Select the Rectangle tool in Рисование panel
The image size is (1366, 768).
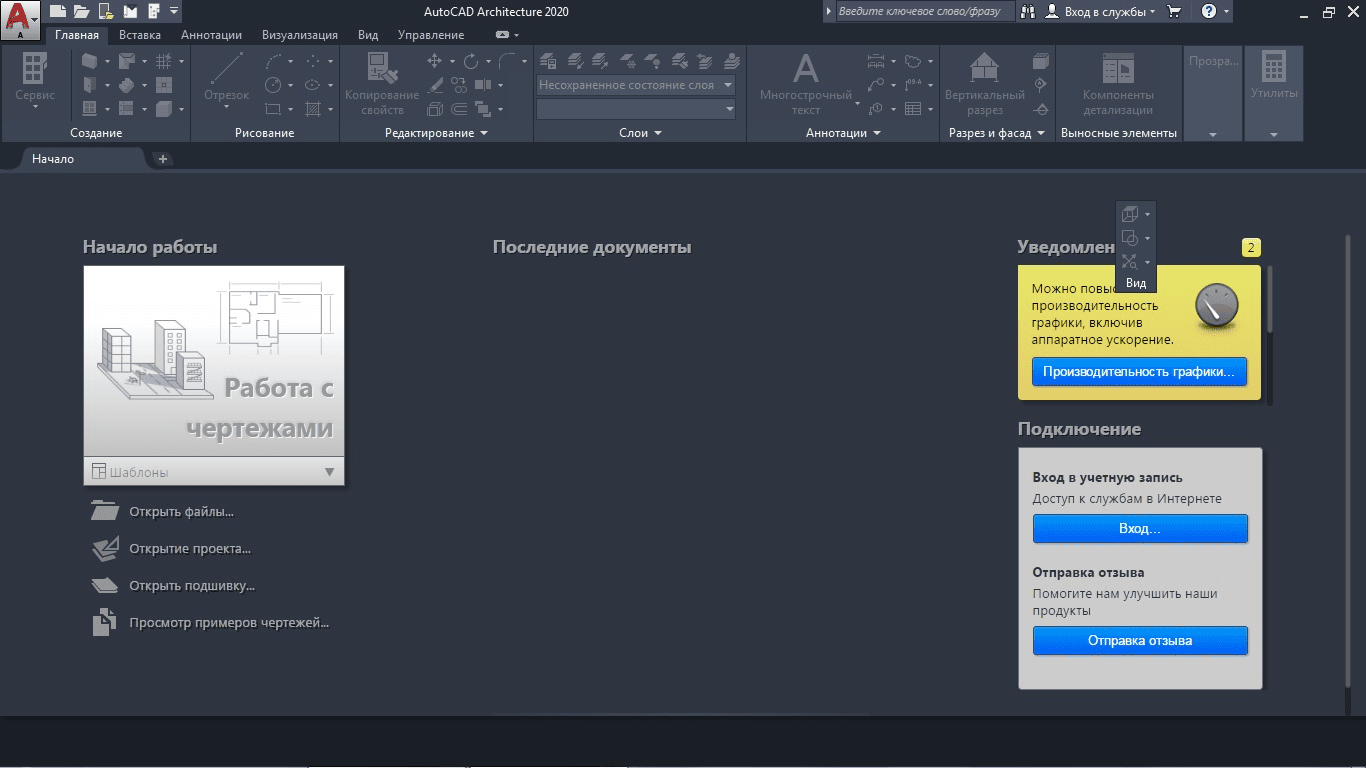[x=274, y=109]
